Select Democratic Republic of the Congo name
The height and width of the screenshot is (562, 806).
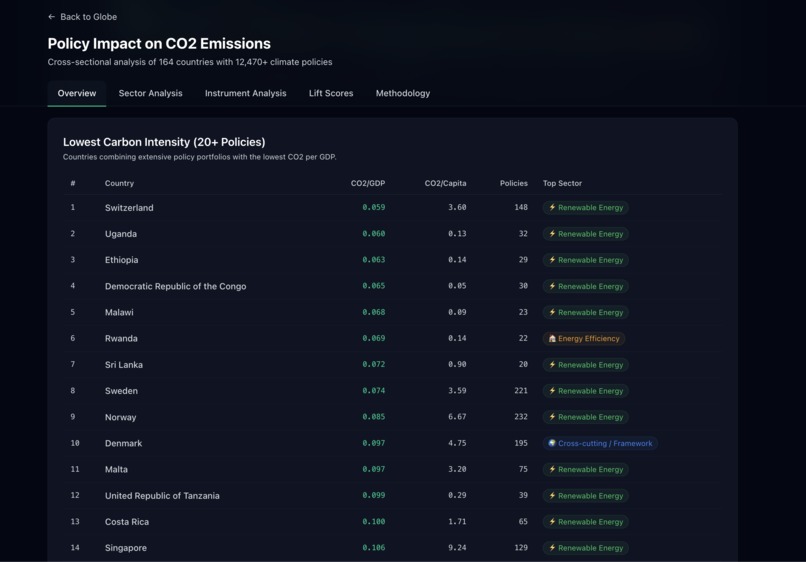click(x=175, y=286)
